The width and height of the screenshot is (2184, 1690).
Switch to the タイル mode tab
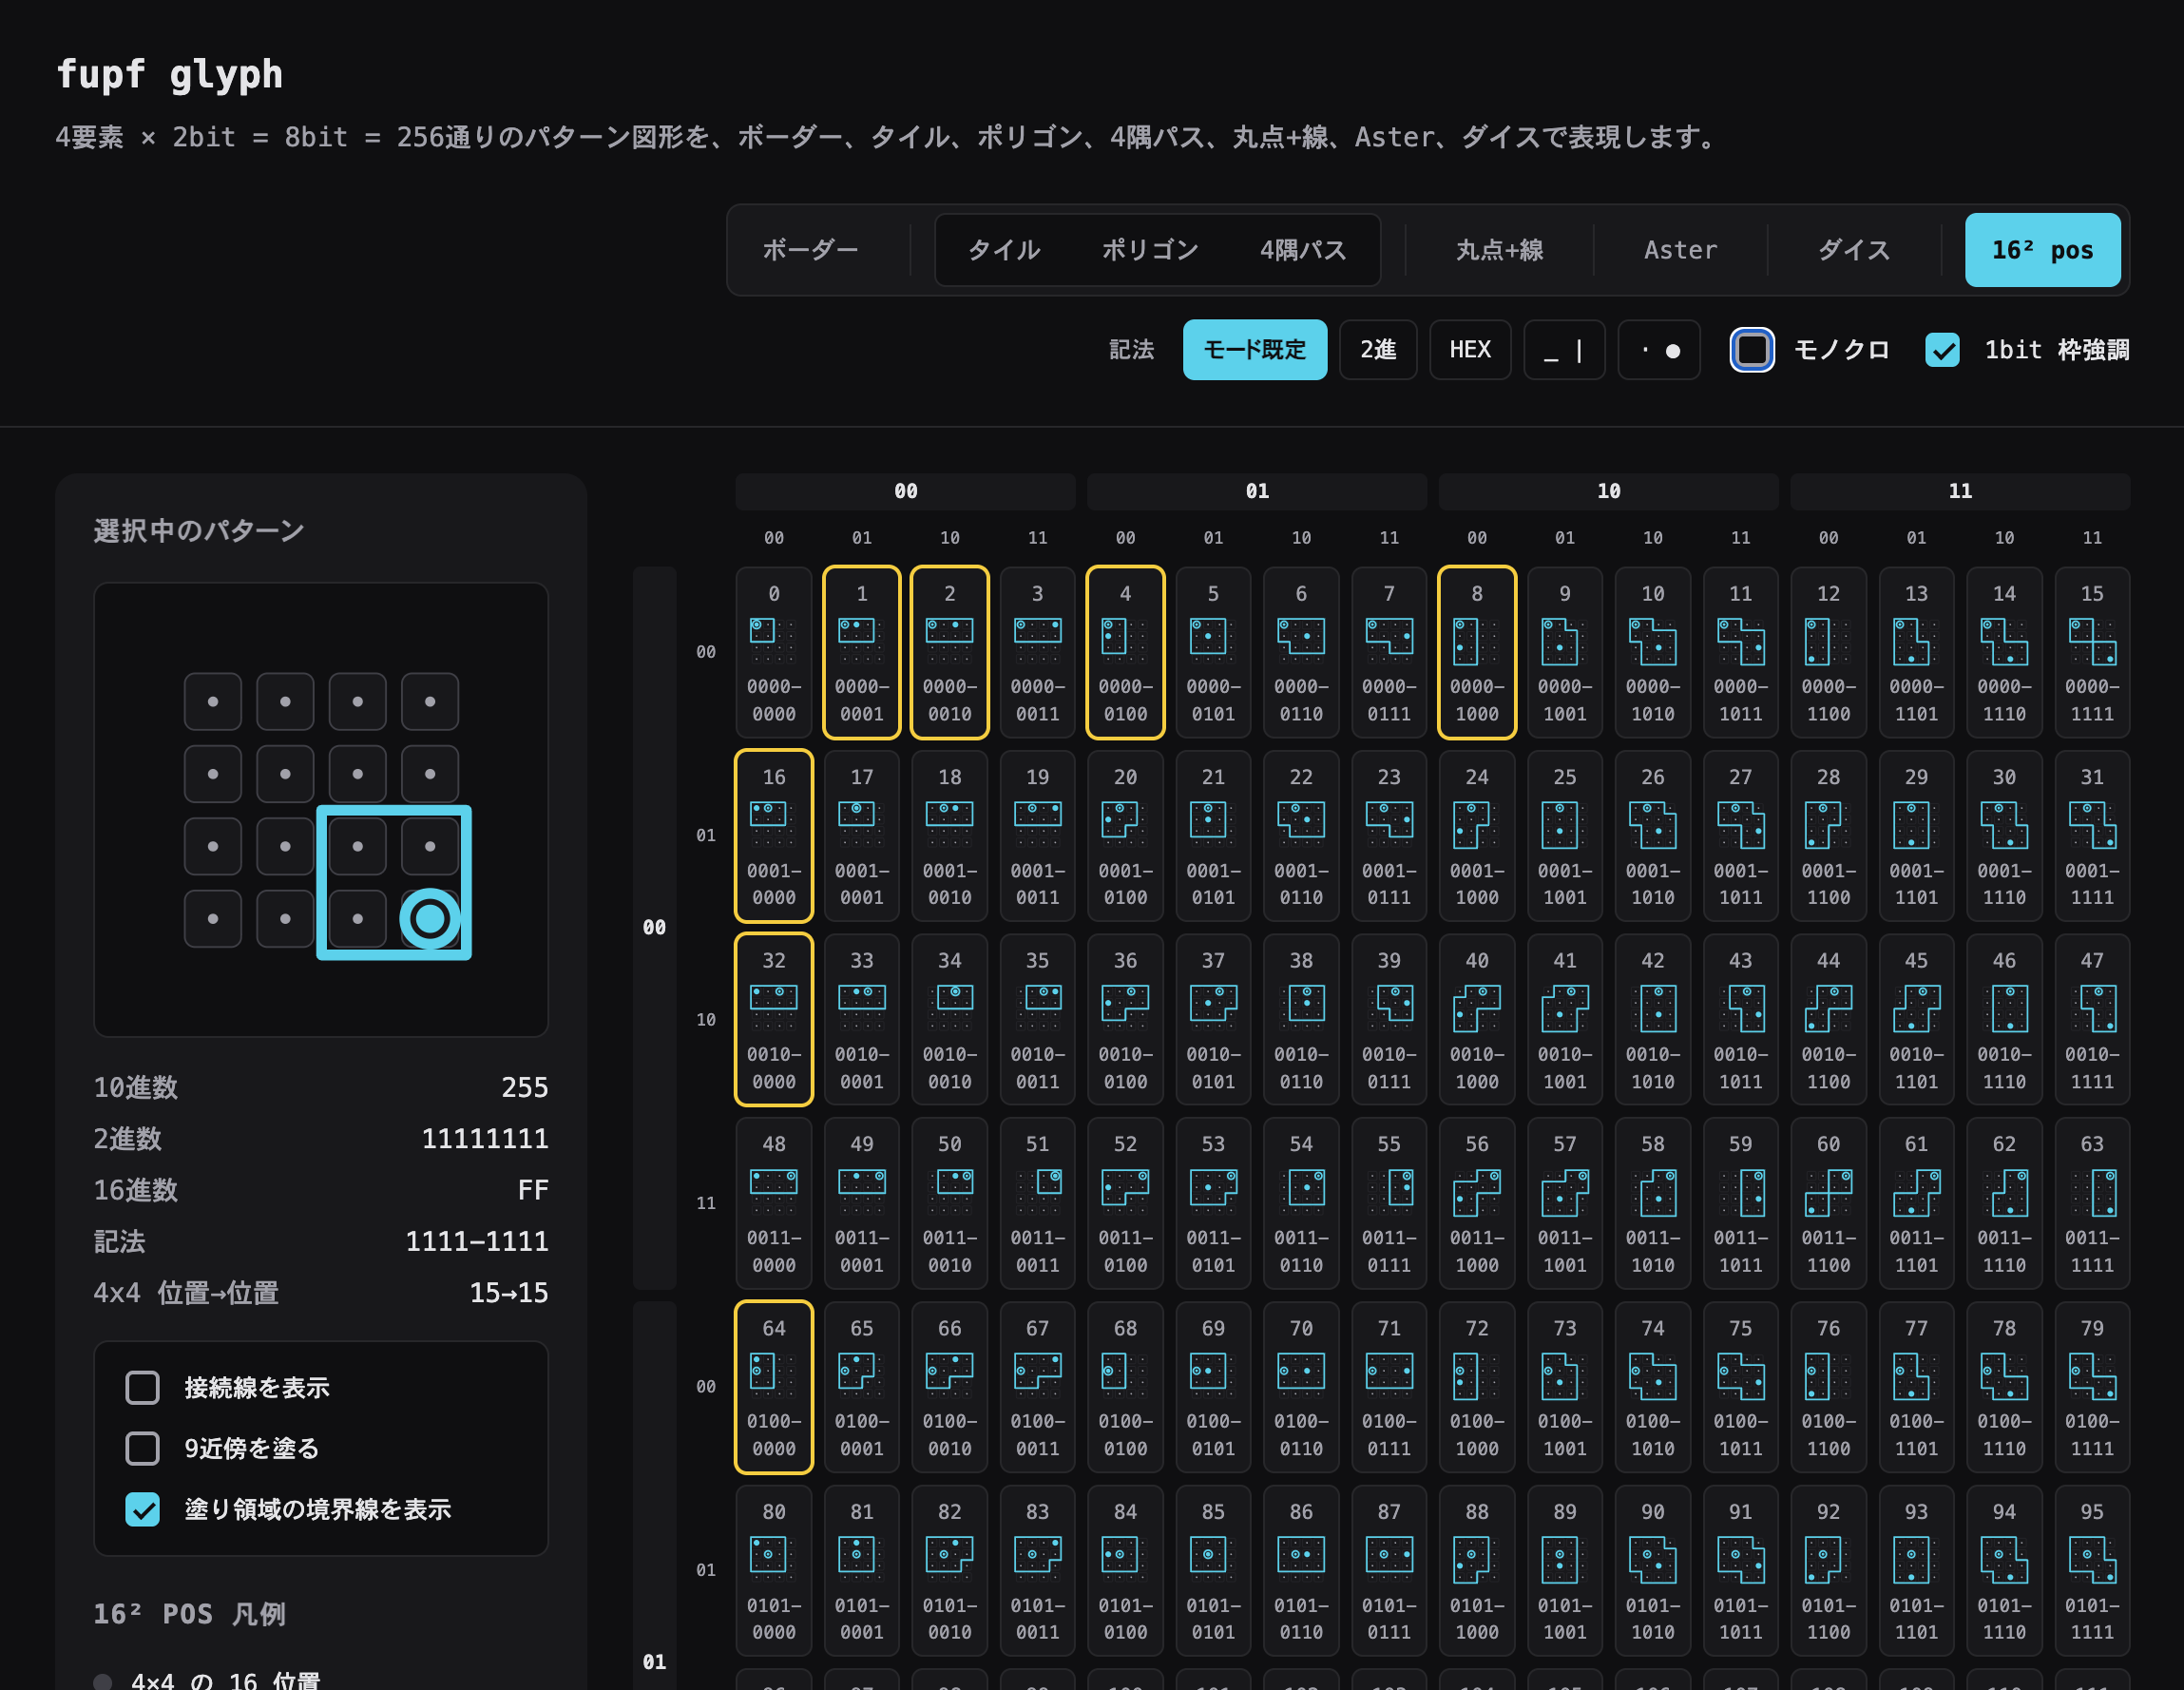(1003, 250)
